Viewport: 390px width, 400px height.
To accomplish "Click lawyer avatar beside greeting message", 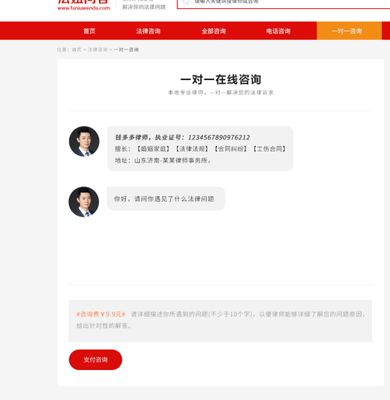I will click(x=84, y=202).
